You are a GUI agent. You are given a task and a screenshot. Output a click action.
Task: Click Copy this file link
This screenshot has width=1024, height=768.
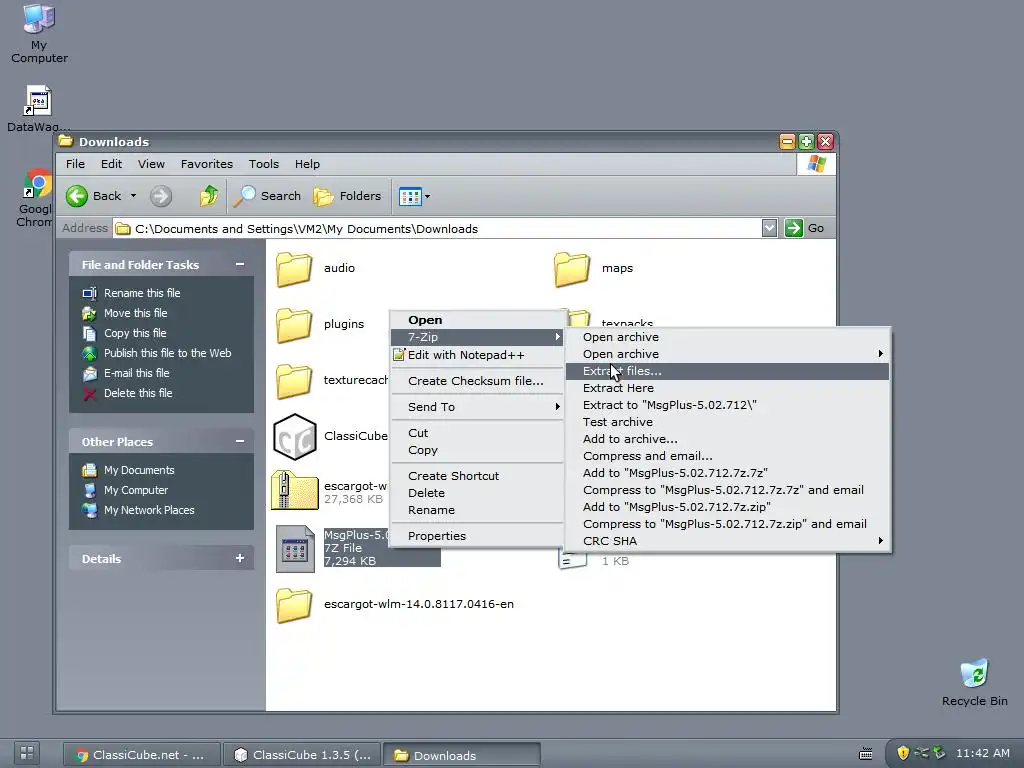tap(135, 333)
